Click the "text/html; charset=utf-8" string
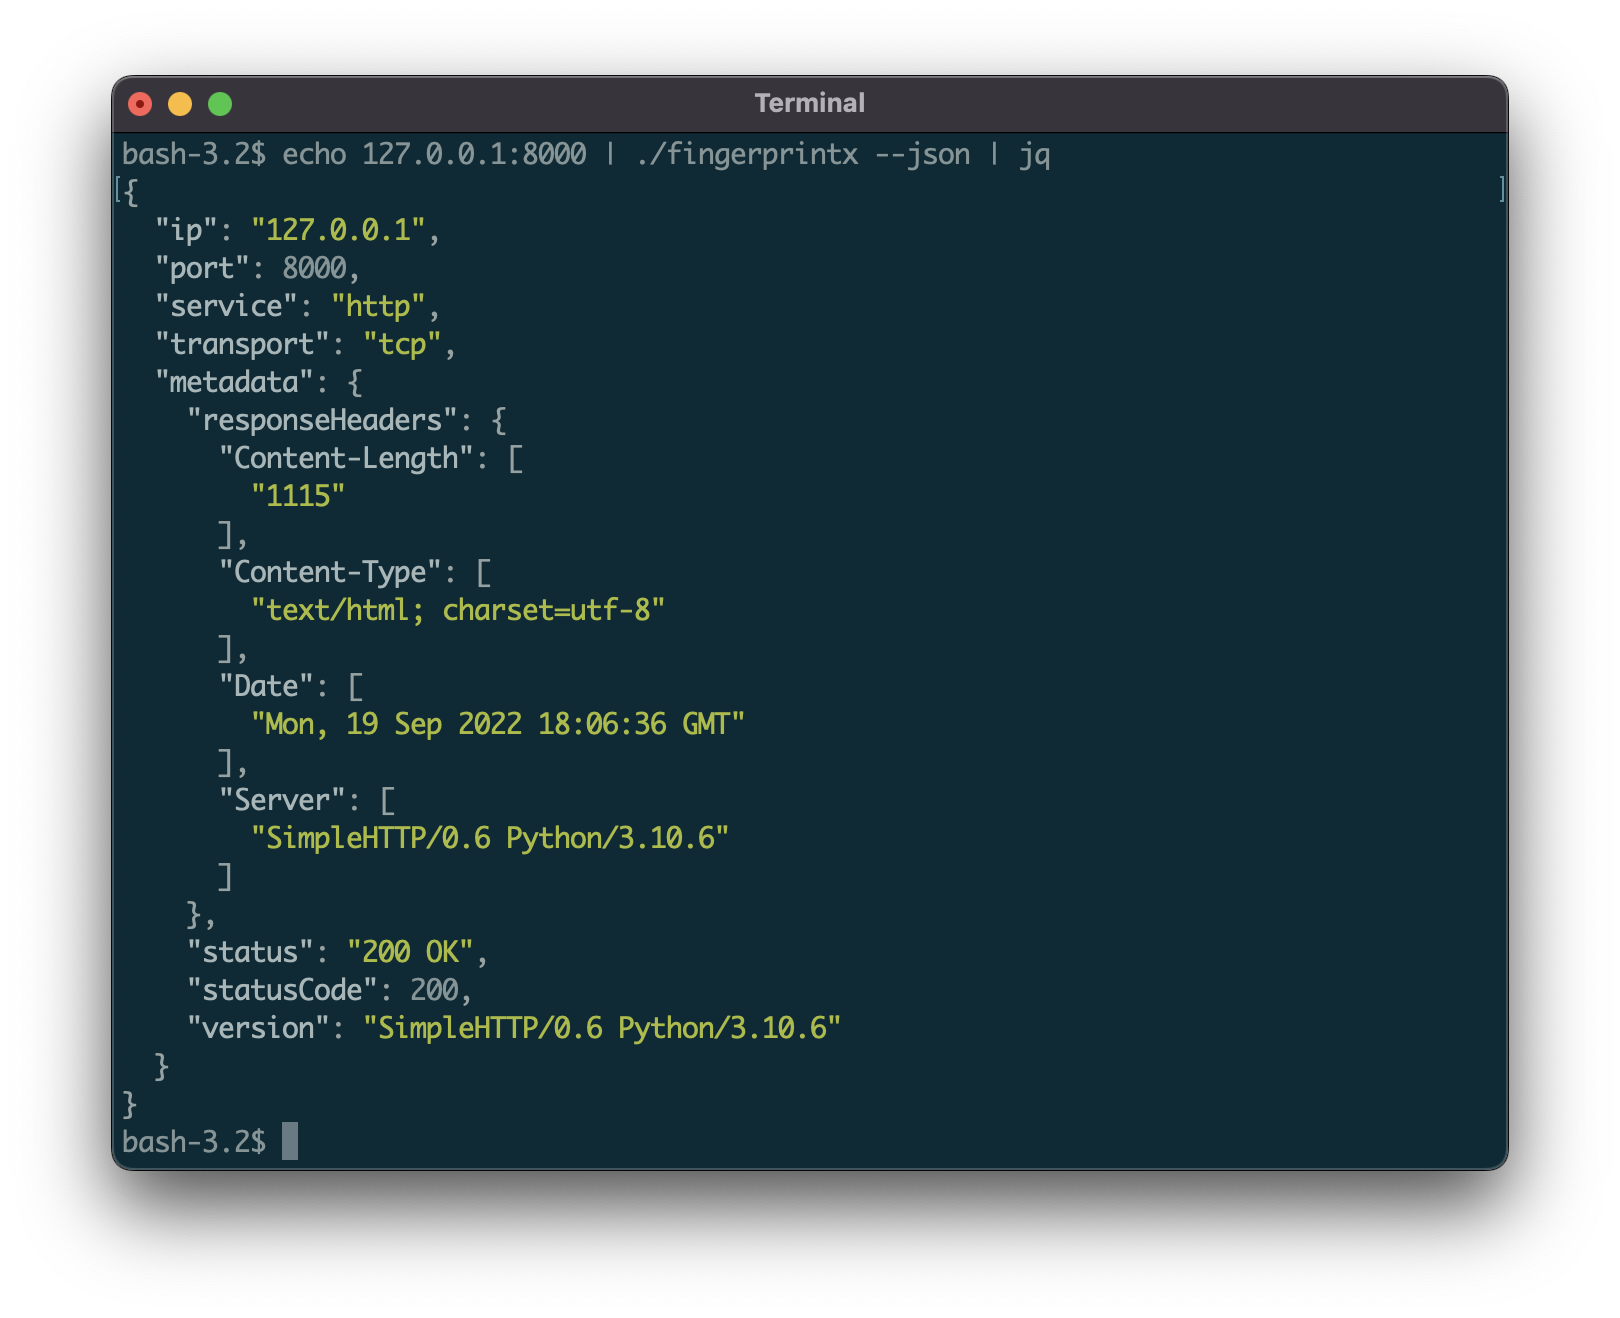 (458, 610)
